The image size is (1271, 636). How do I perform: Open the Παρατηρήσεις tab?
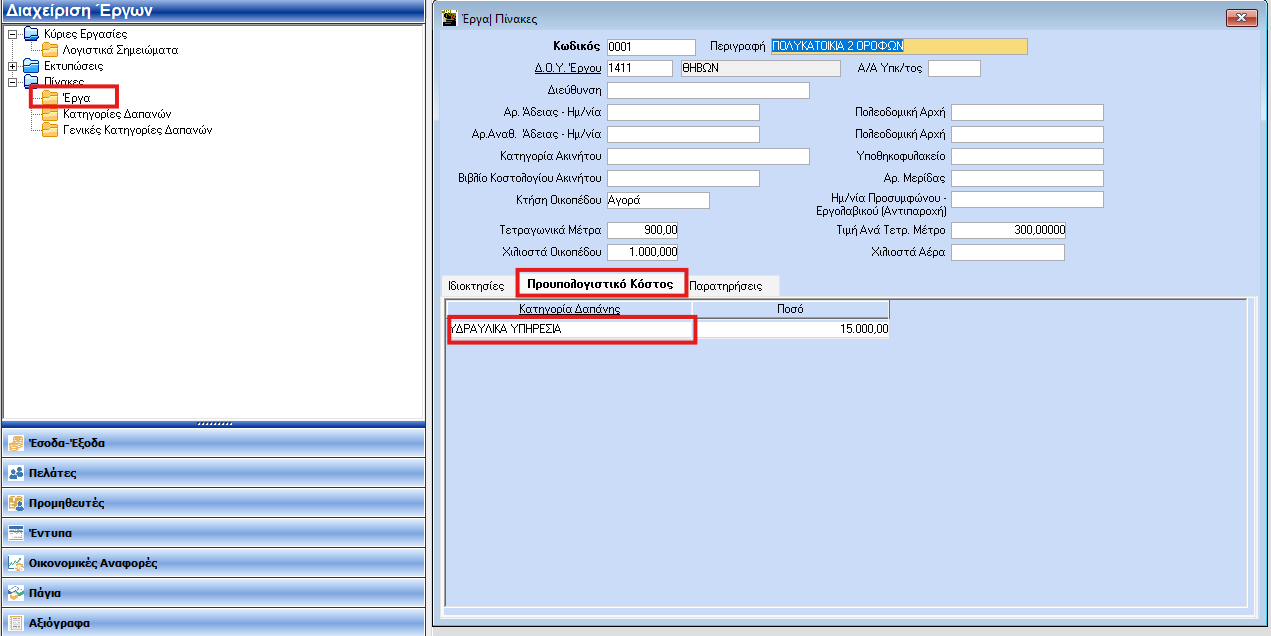pyautogui.click(x=726, y=285)
